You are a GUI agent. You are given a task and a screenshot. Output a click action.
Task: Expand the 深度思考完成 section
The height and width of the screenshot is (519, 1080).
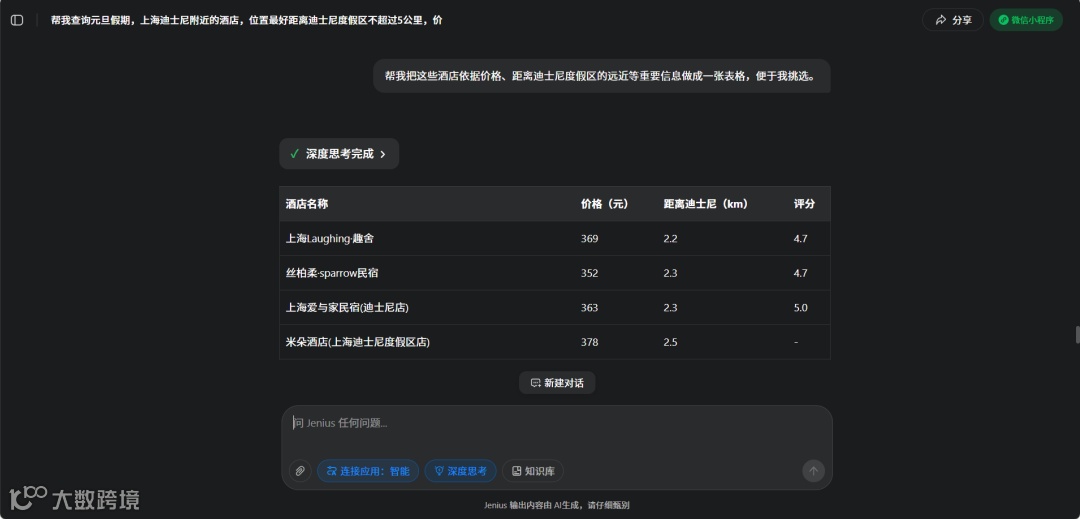339,153
